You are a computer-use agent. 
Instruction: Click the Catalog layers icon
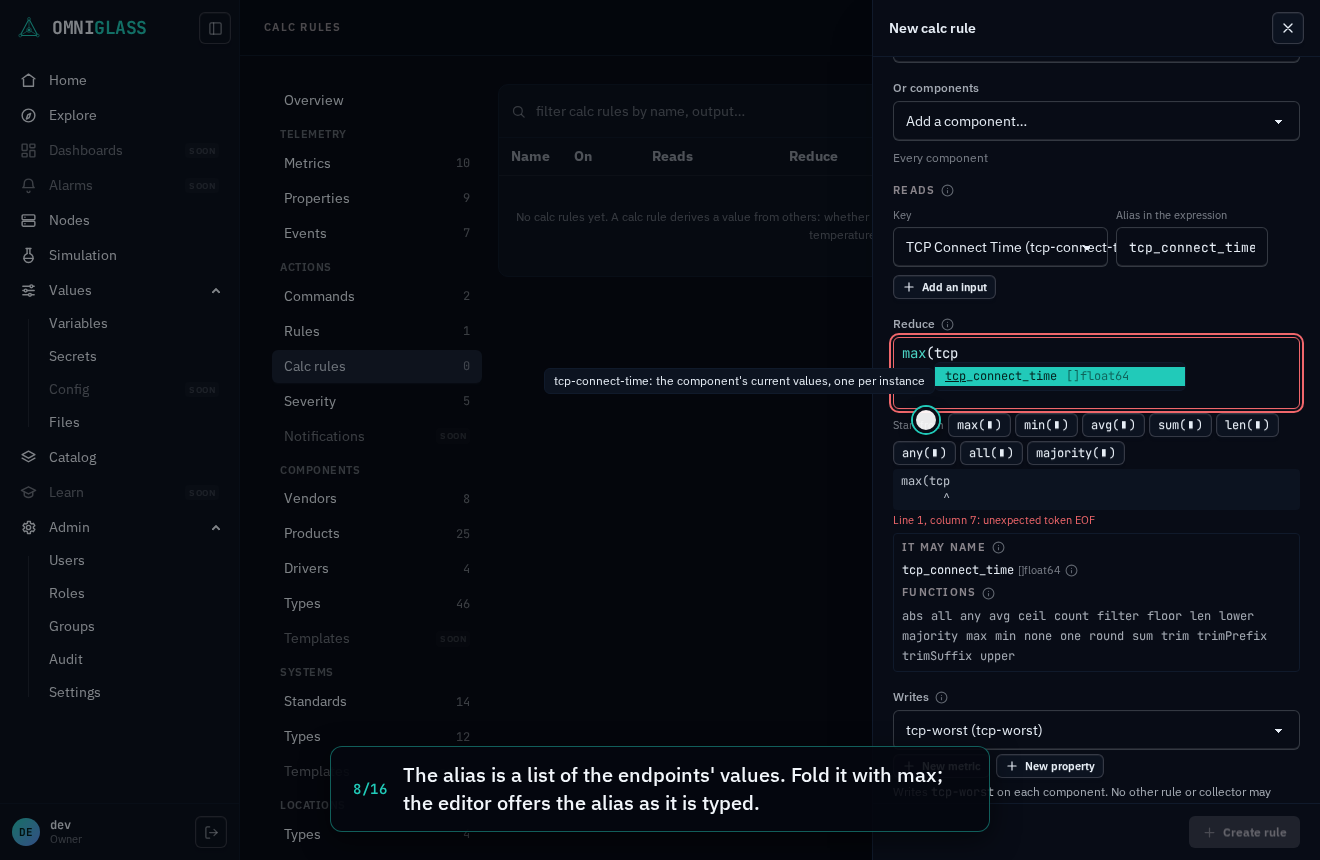click(x=29, y=457)
